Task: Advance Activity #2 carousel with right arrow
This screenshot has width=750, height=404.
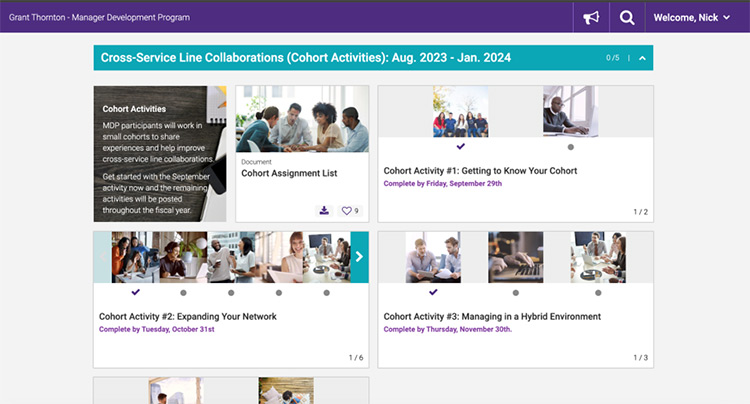Action: 359,258
